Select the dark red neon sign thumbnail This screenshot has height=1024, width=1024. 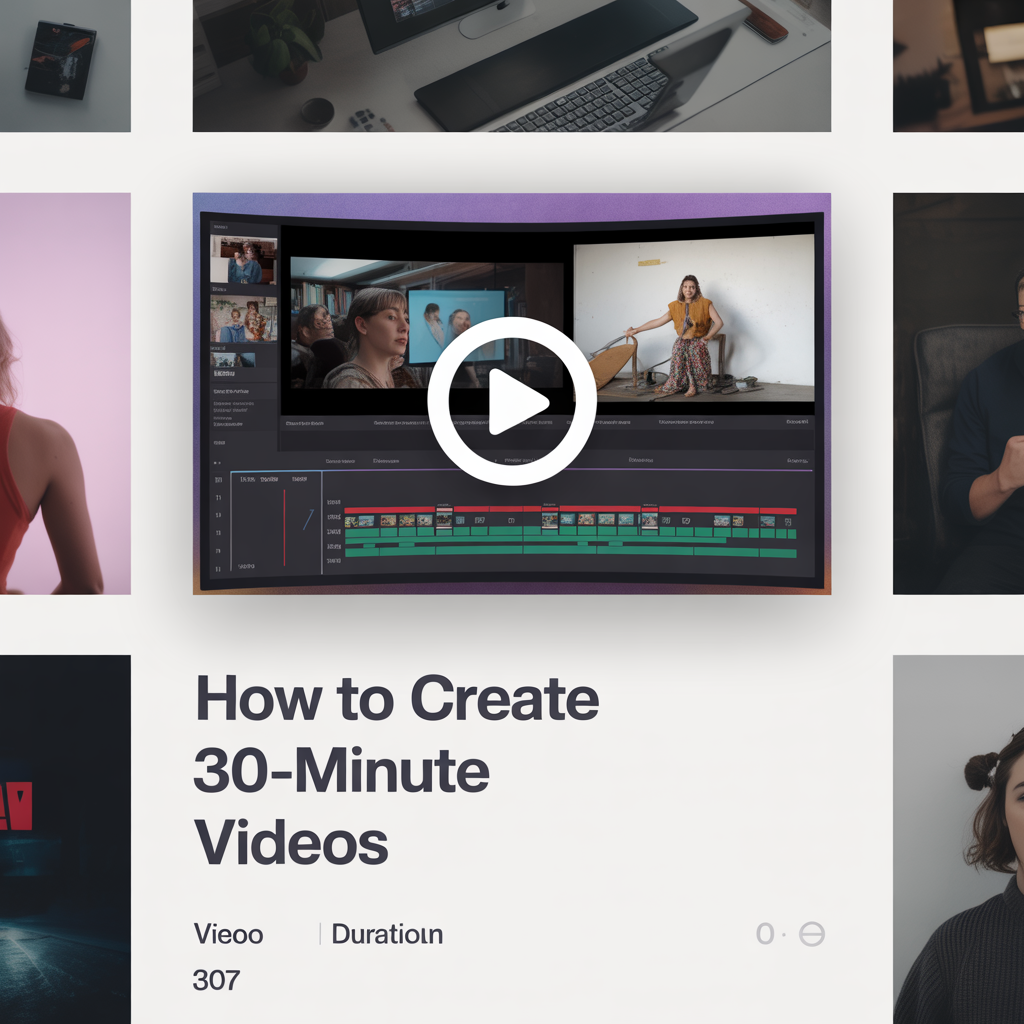coord(65,838)
